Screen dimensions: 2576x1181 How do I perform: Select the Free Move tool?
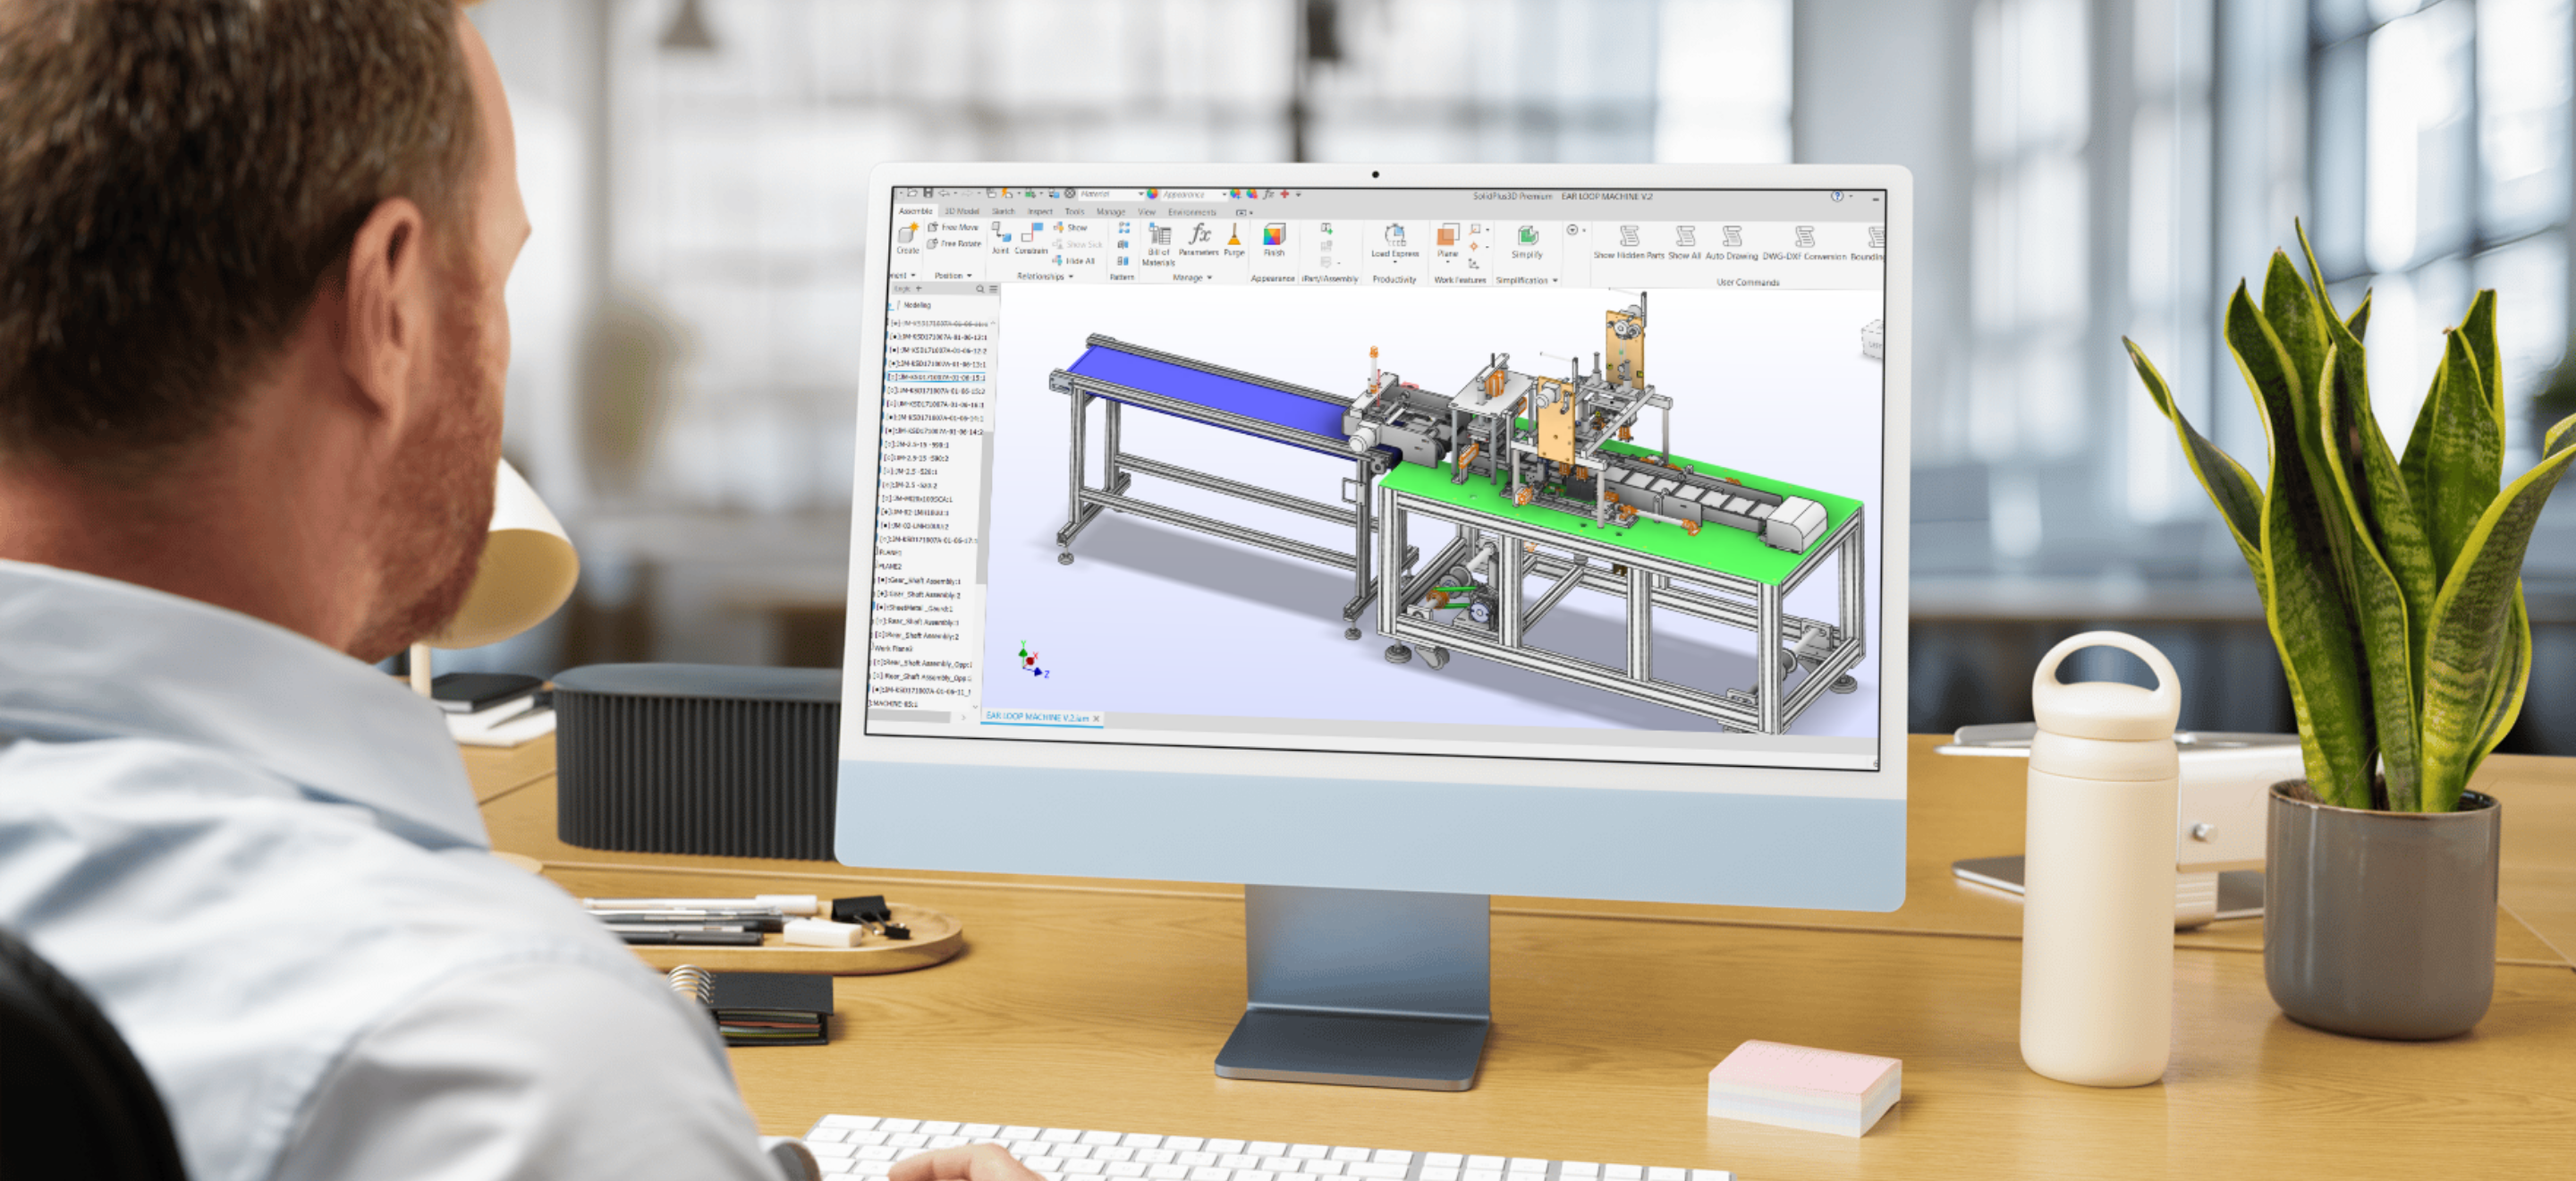tap(953, 228)
